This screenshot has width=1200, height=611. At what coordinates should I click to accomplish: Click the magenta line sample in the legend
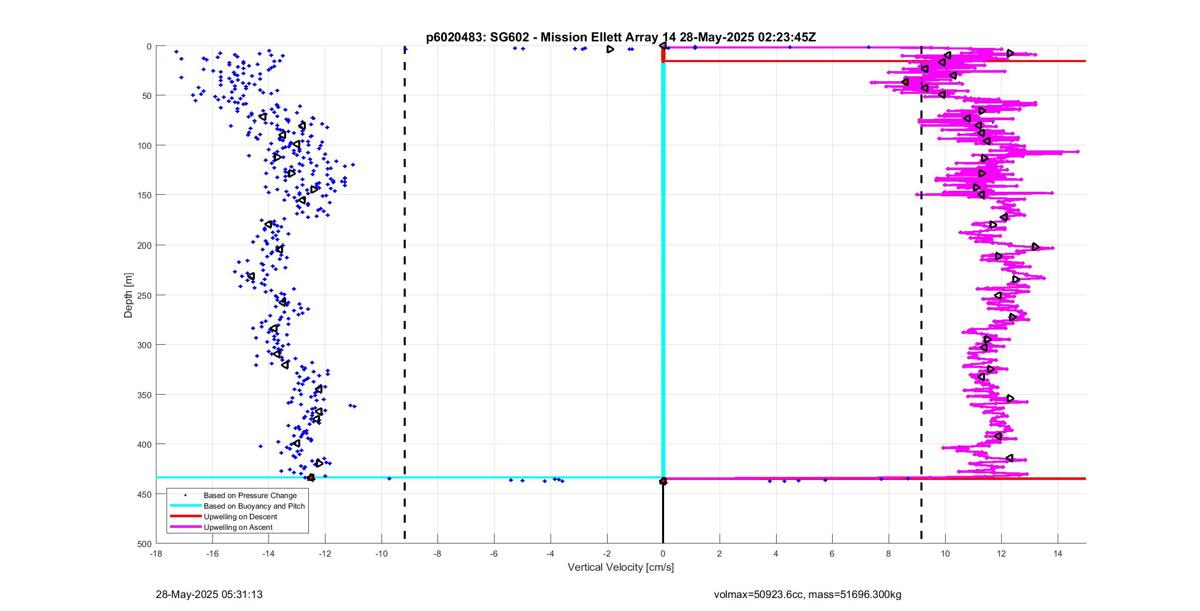coord(185,527)
